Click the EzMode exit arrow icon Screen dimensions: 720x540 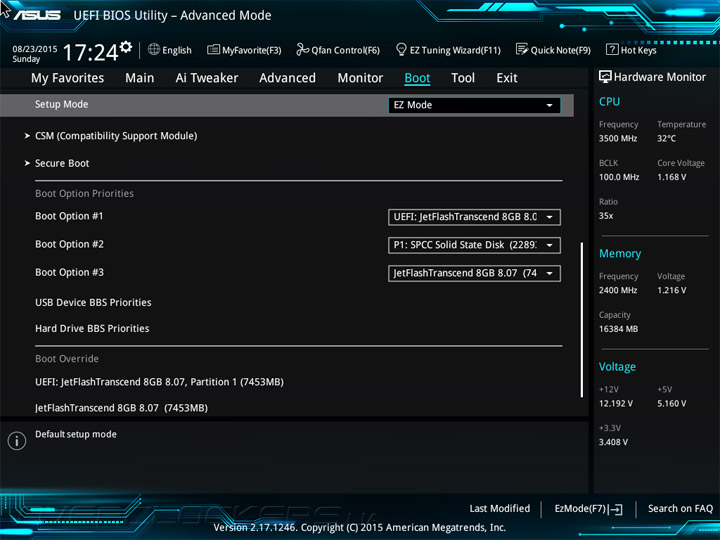click(x=616, y=509)
